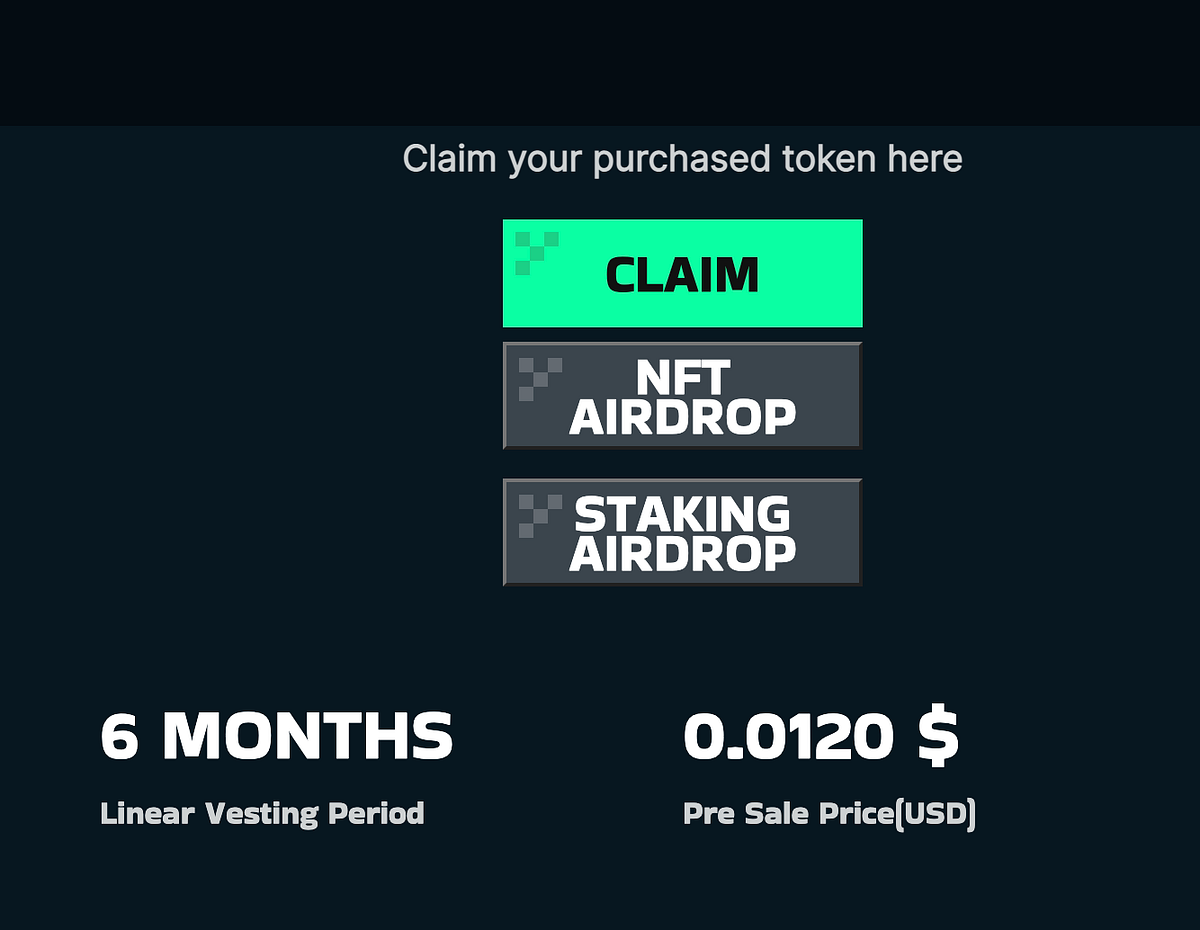Select the 'Linear Vesting Period' label

(x=263, y=813)
